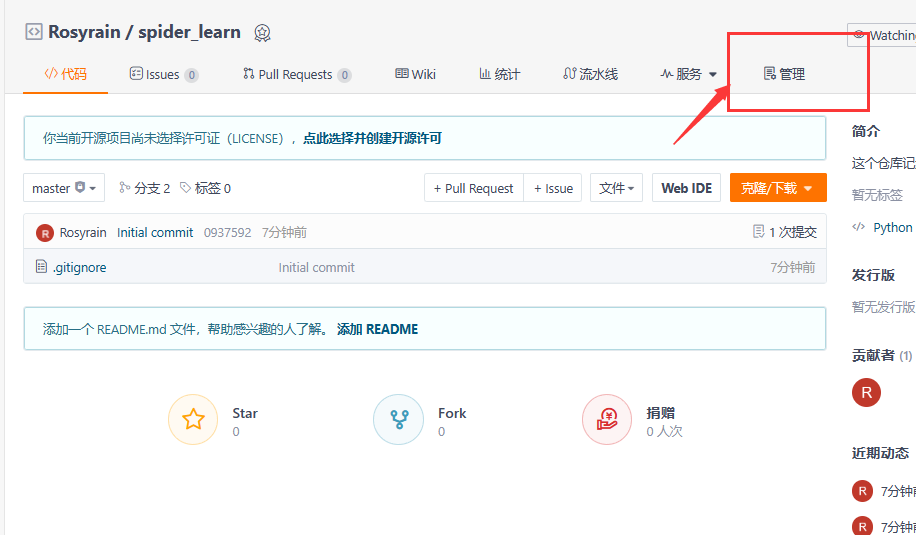The image size is (916, 535).
Task: Click the 暂无标签 text
Action: click(877, 194)
